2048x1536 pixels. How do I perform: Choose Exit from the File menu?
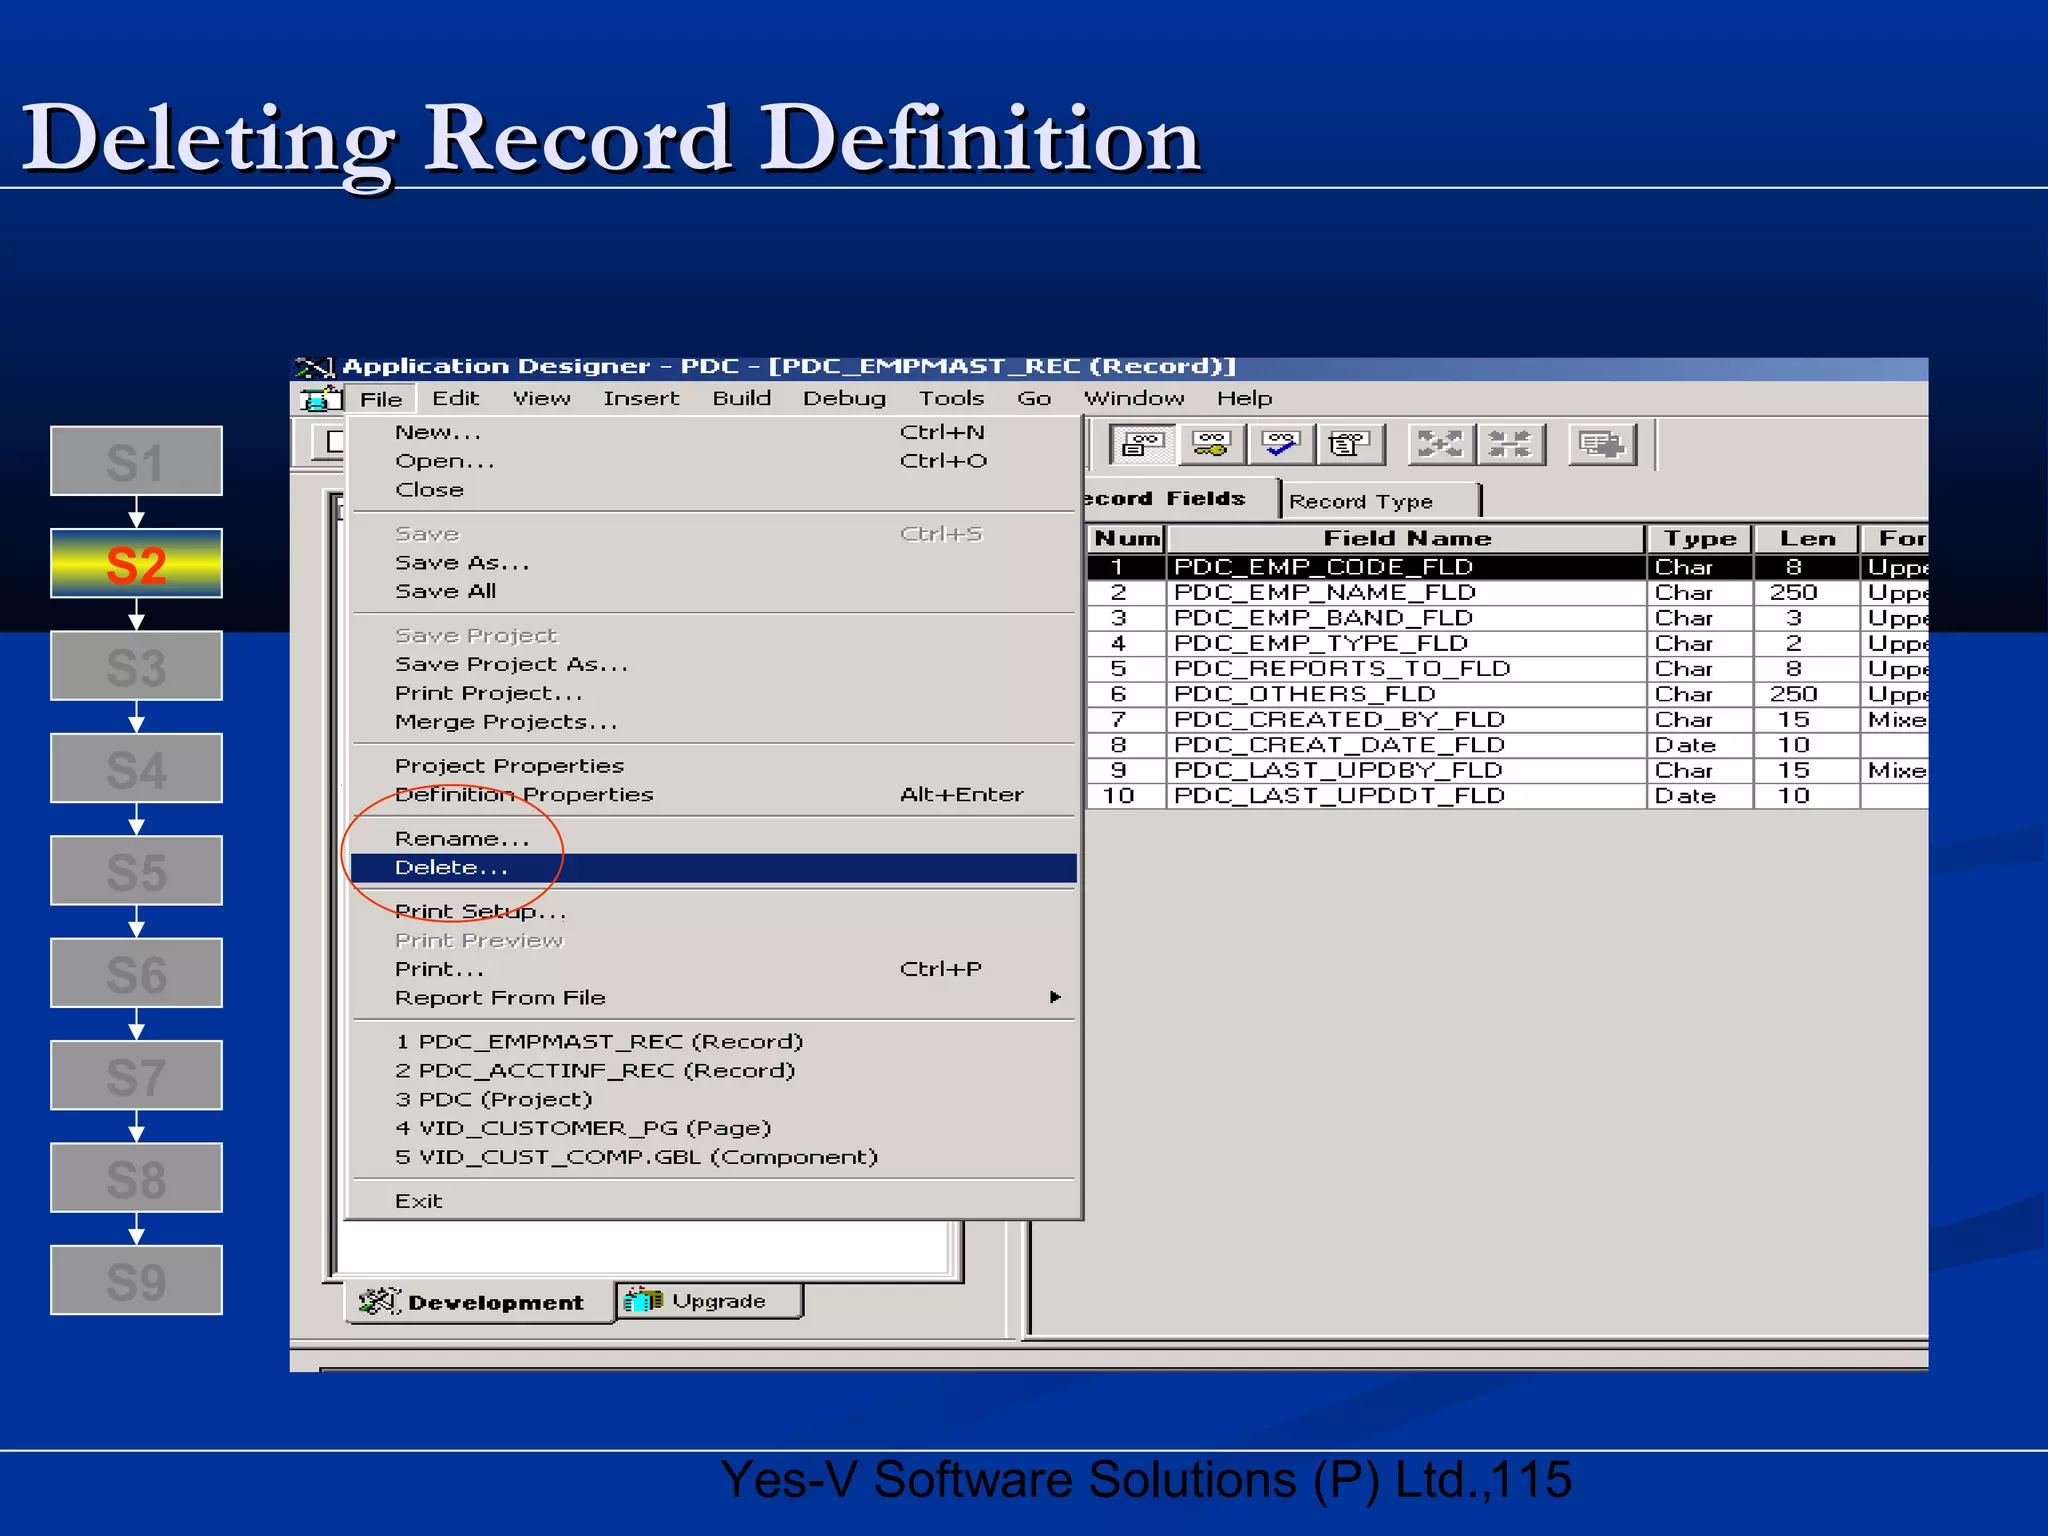click(x=714, y=1201)
